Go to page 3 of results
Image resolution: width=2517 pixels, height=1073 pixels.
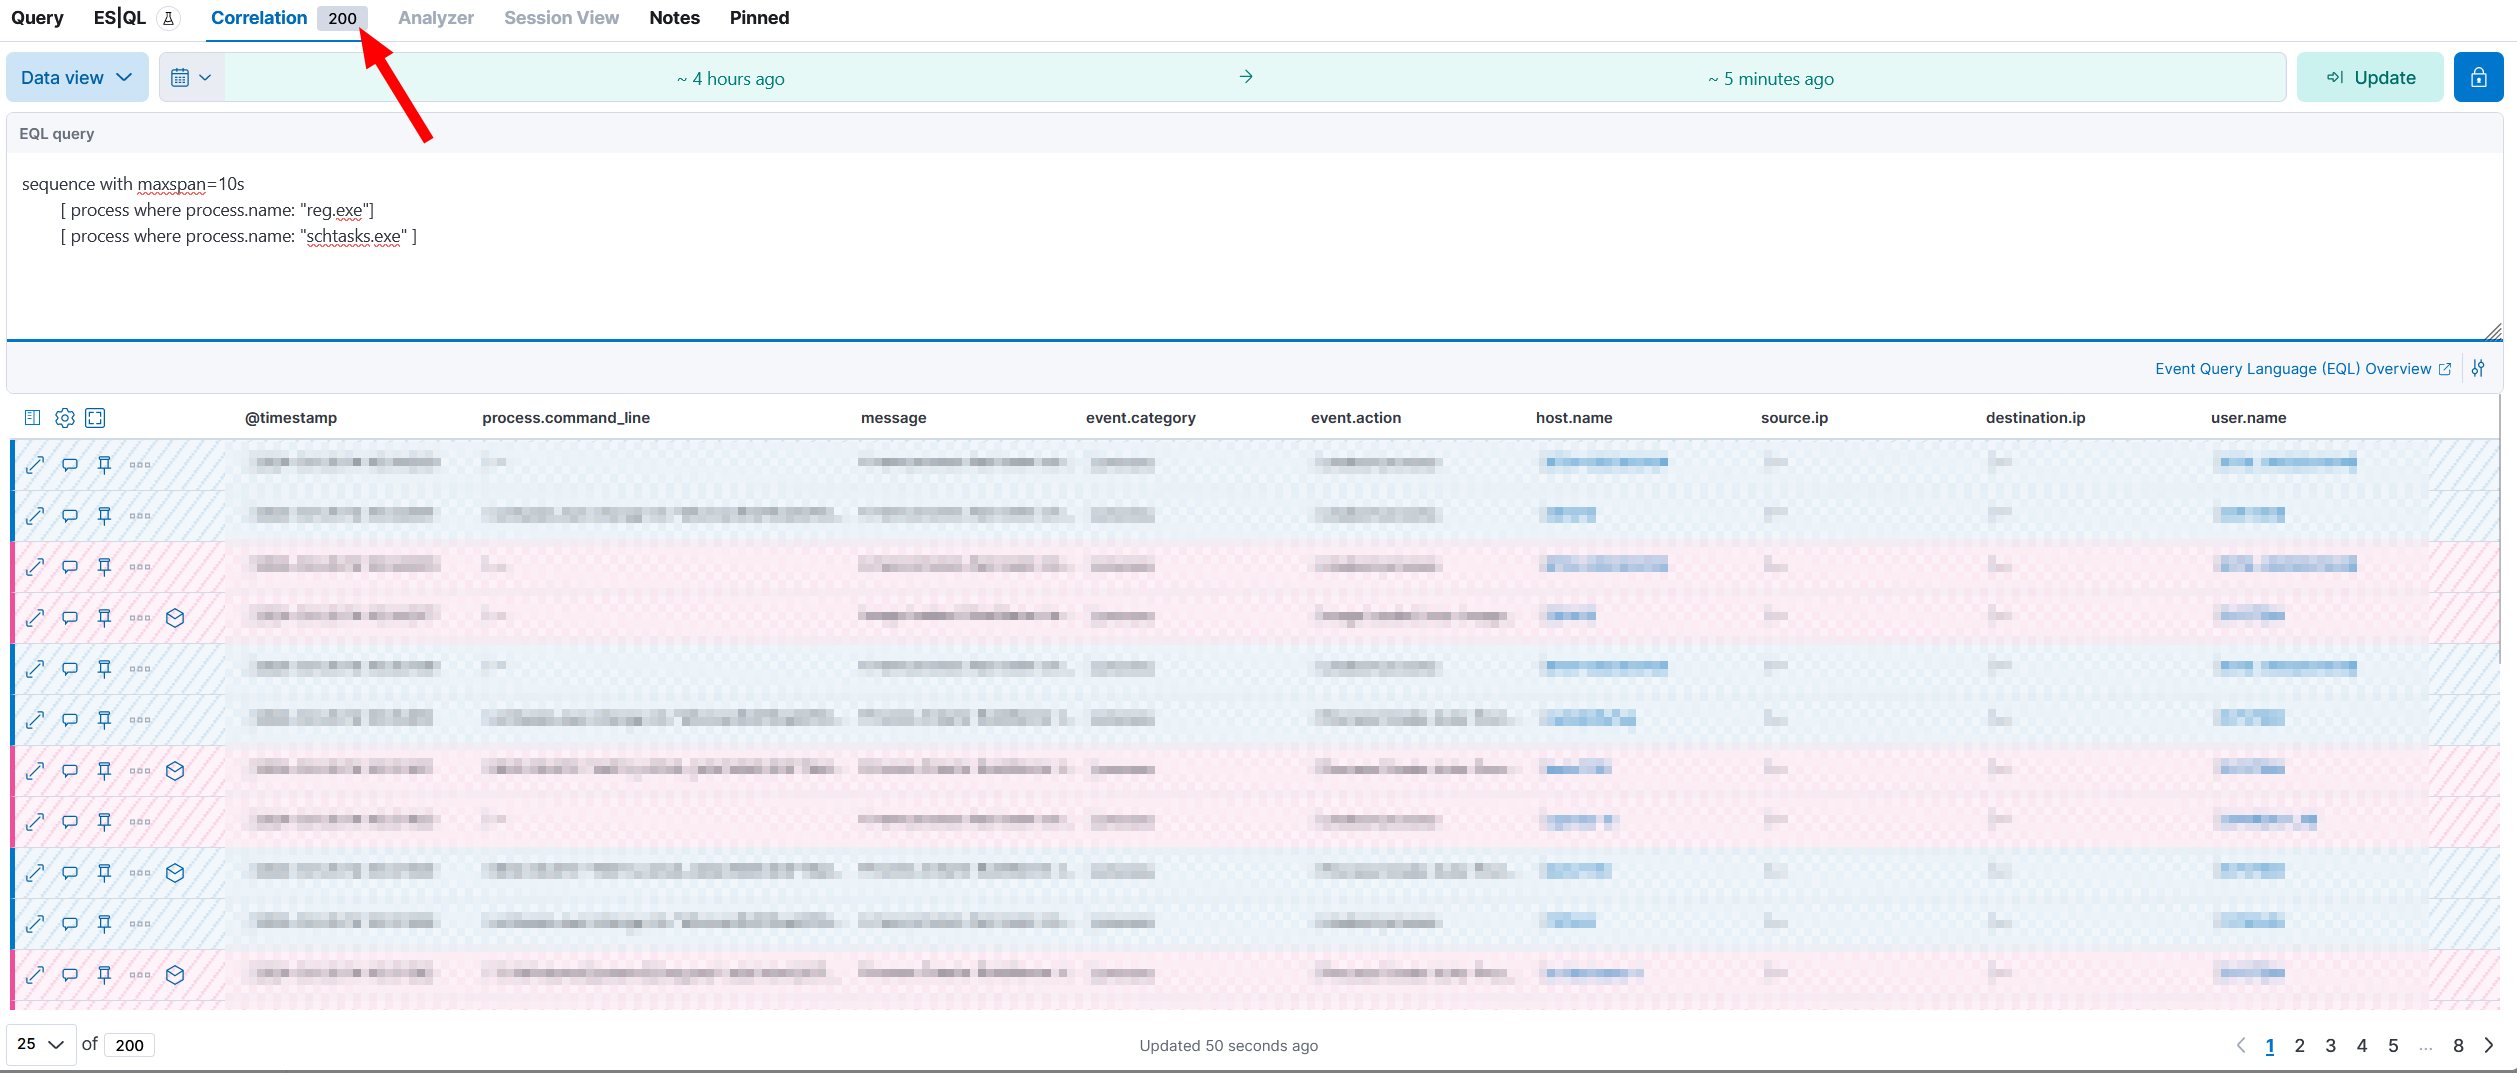coord(2330,1046)
